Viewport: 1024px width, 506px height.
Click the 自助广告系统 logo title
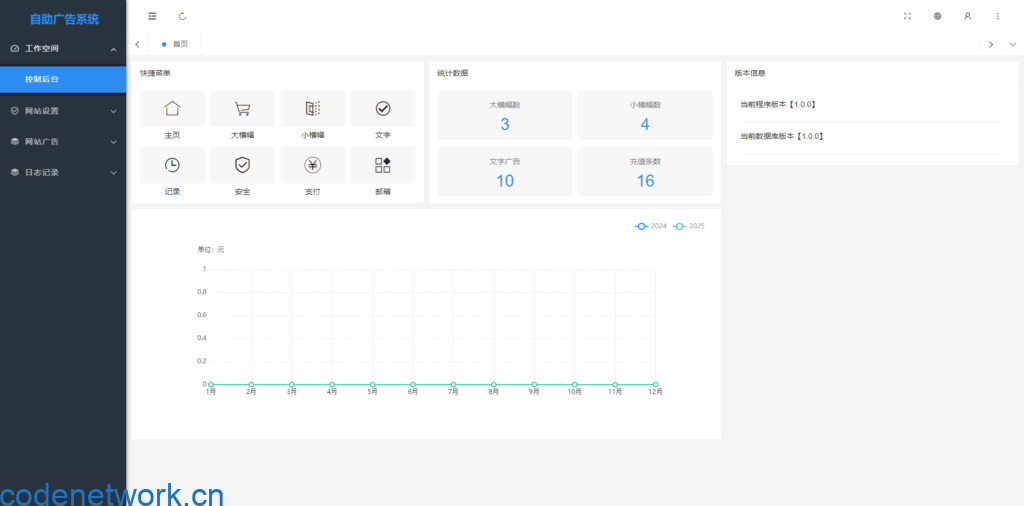point(64,18)
